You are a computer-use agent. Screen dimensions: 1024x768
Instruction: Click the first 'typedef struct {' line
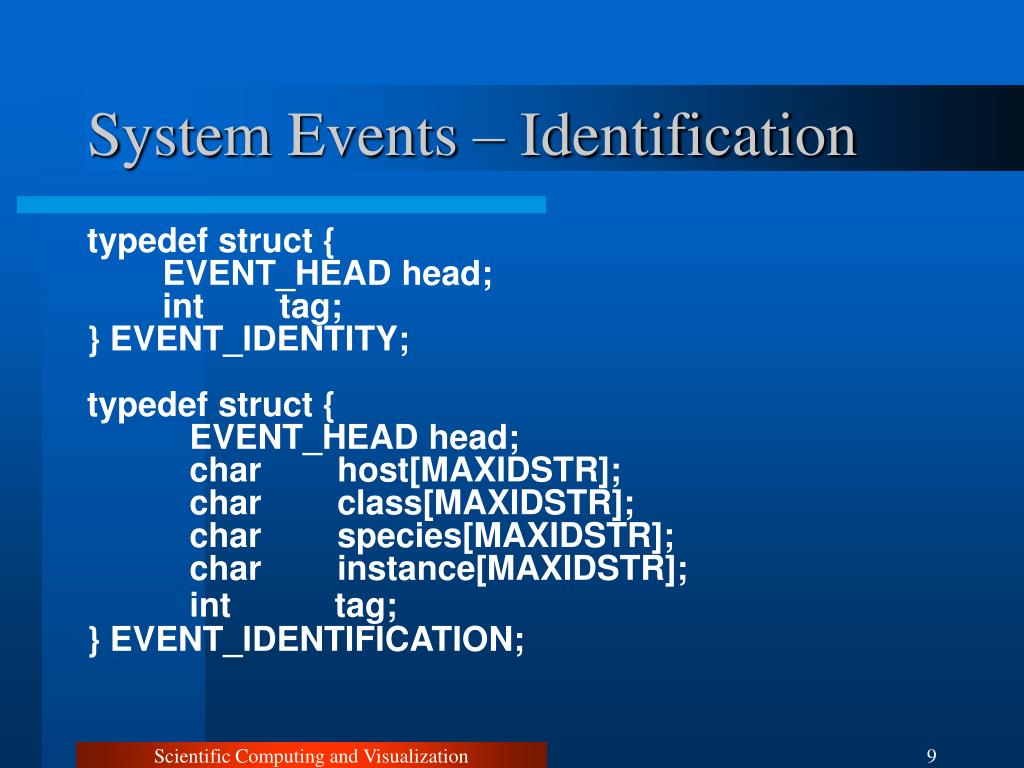click(x=211, y=242)
